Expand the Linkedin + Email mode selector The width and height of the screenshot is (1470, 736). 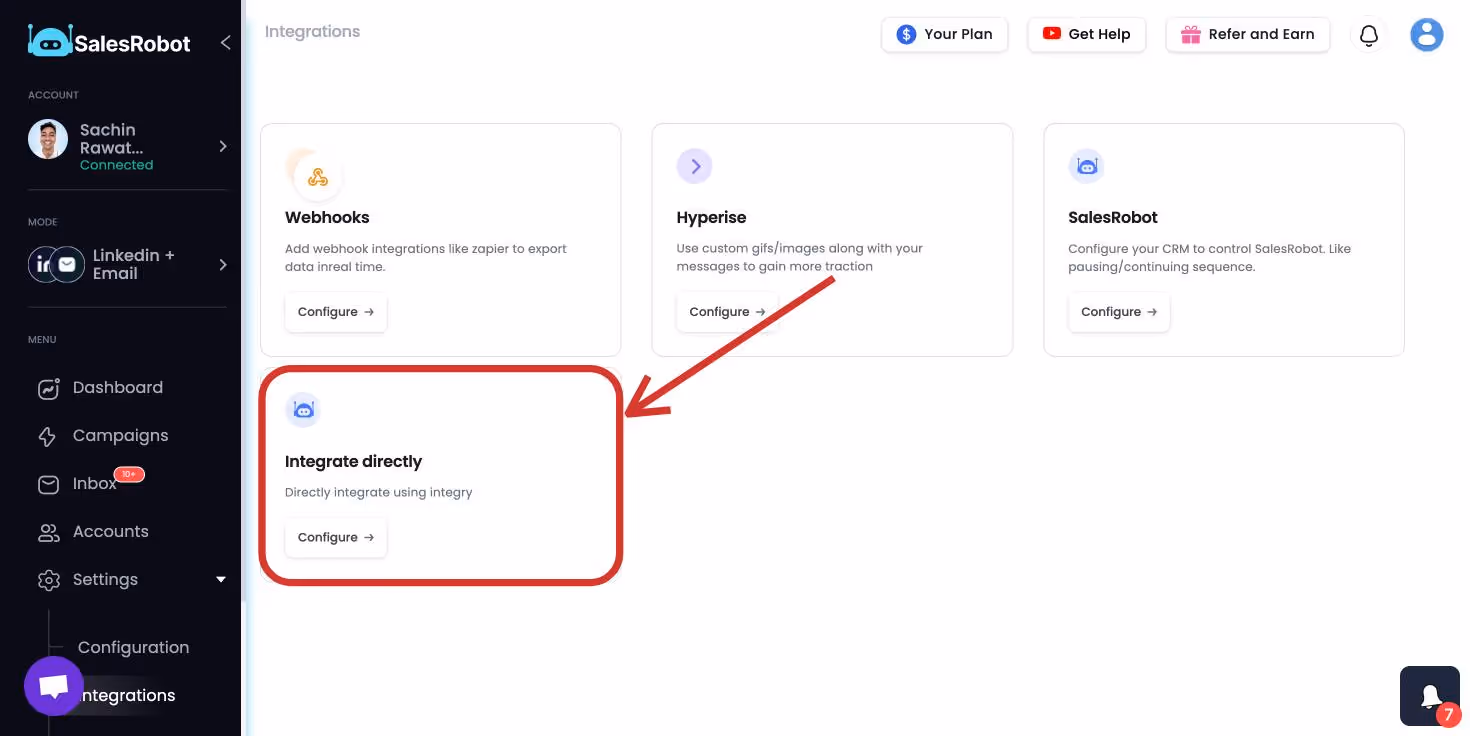click(223, 264)
